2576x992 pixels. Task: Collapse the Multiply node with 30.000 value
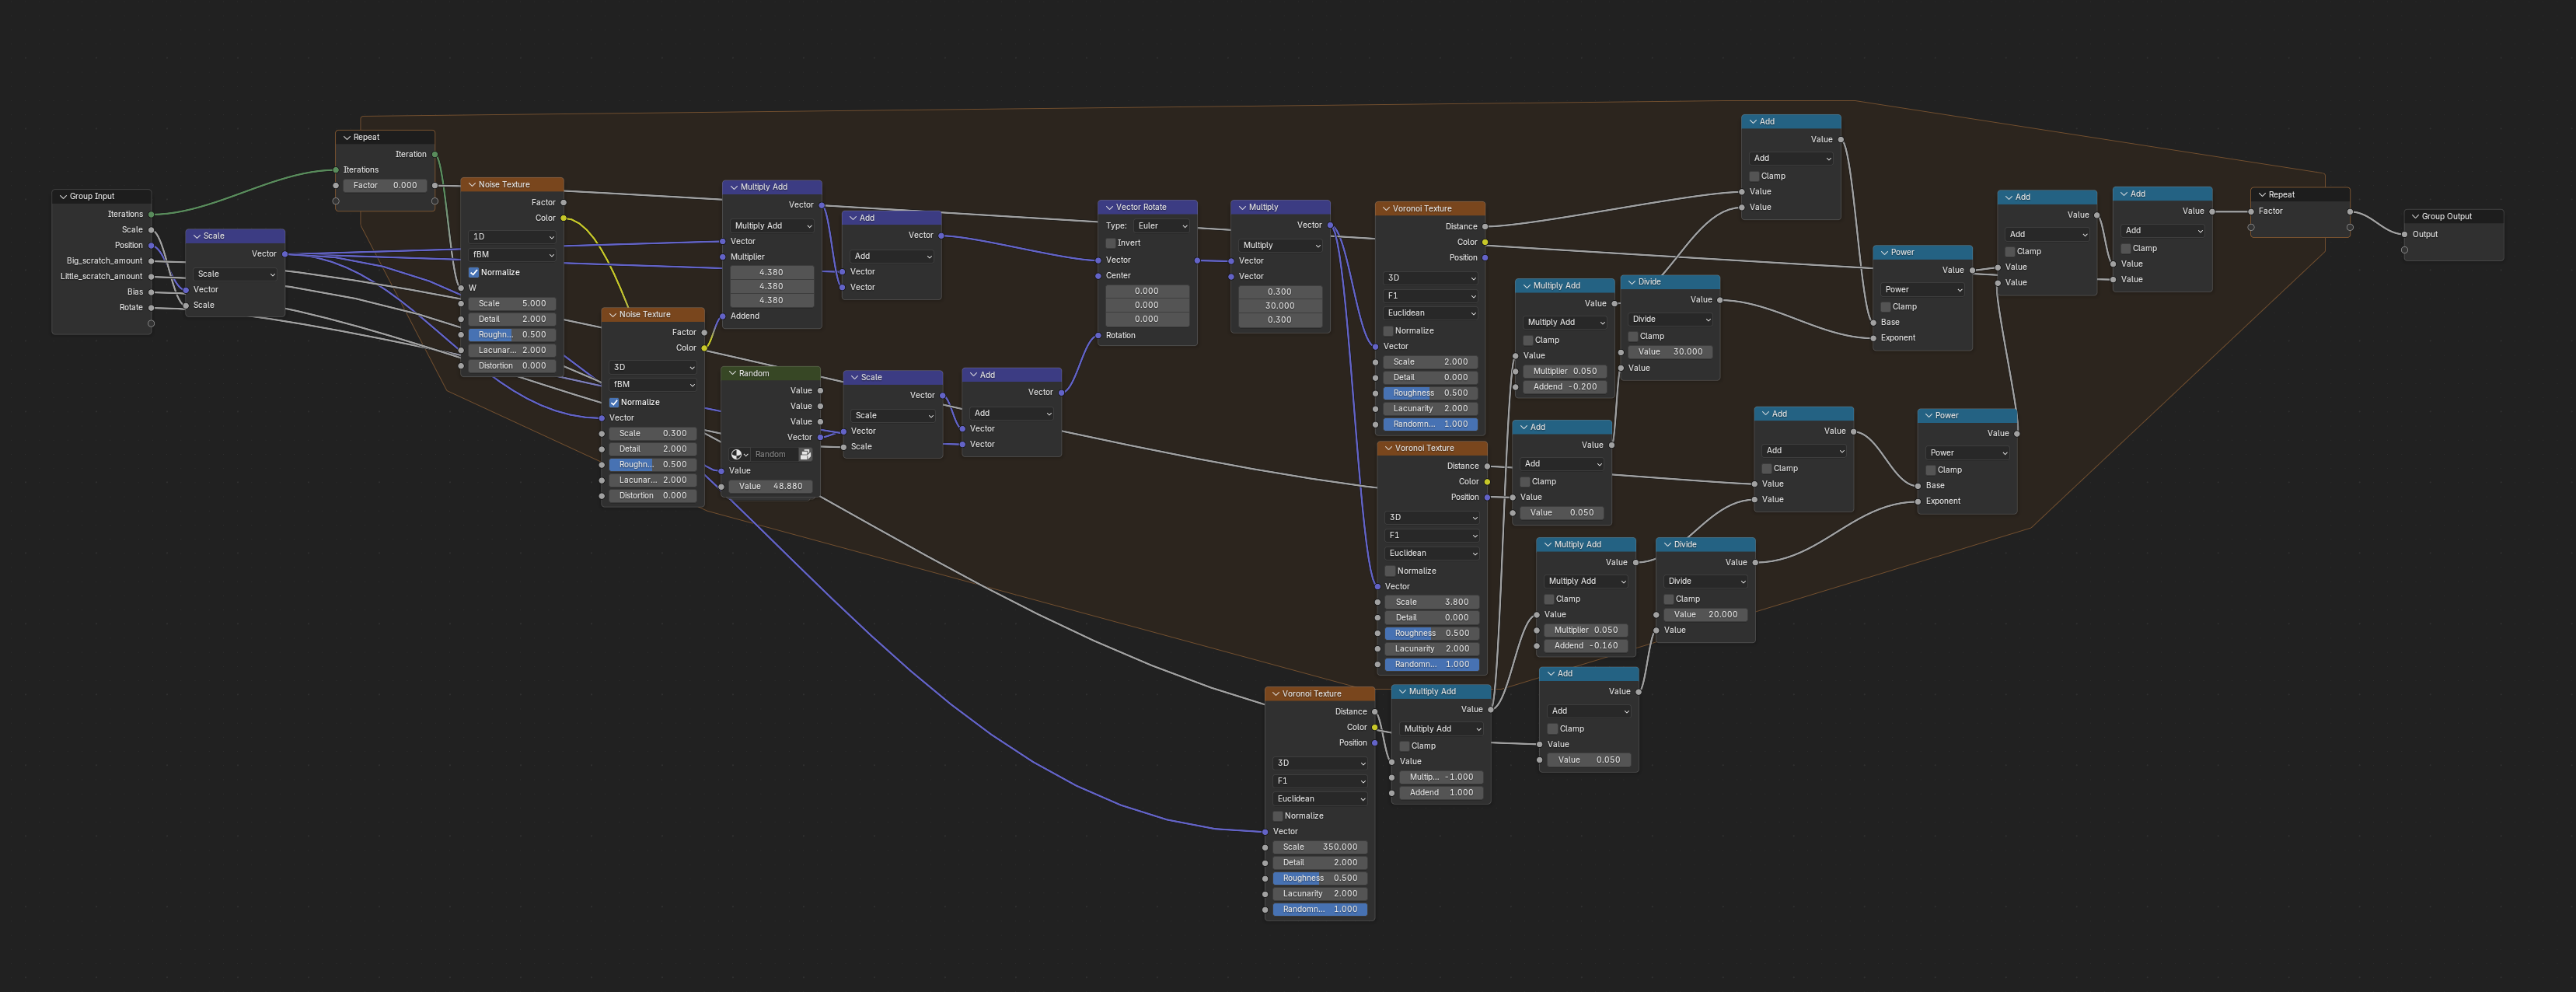[1242, 207]
